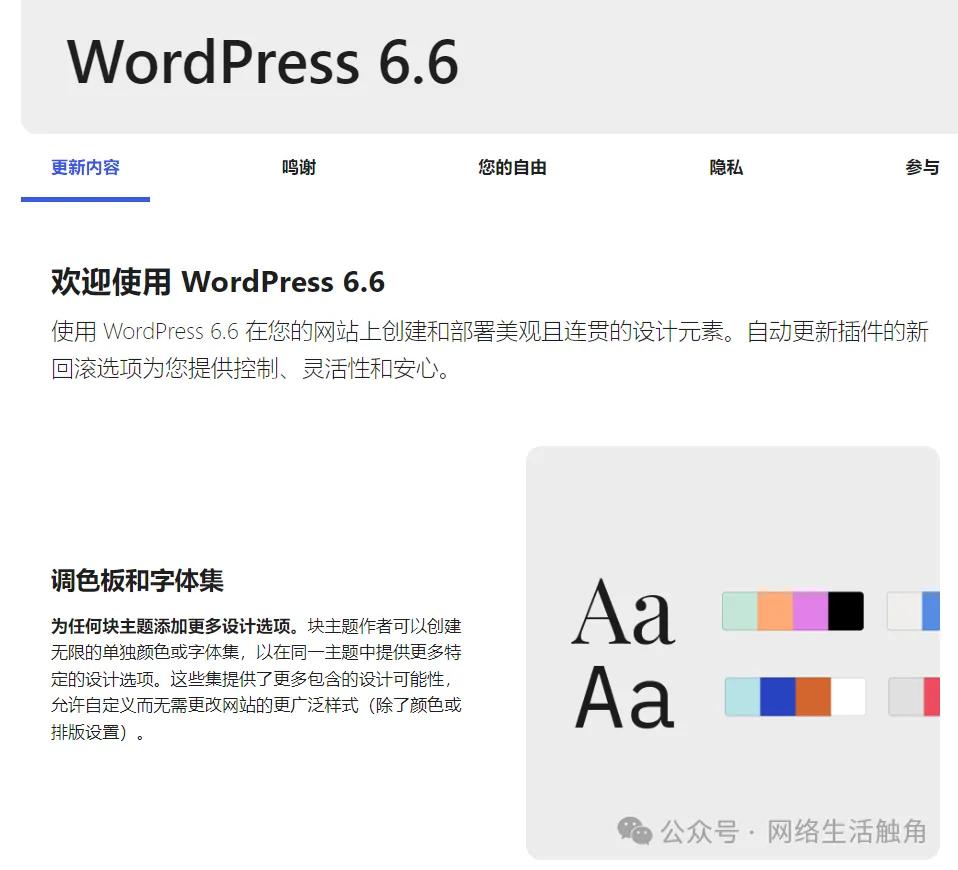Open the 您的自由 tab
The image size is (958, 870).
512,167
